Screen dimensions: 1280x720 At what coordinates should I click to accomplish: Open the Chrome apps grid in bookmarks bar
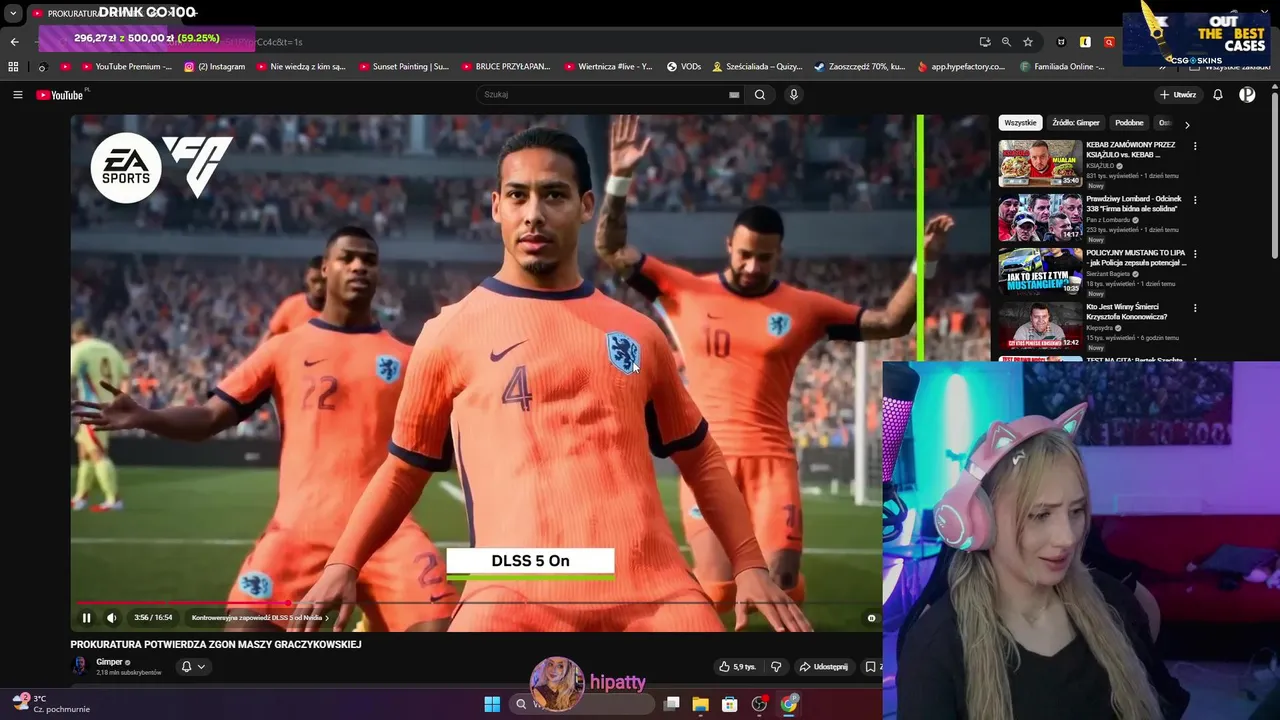point(13,67)
